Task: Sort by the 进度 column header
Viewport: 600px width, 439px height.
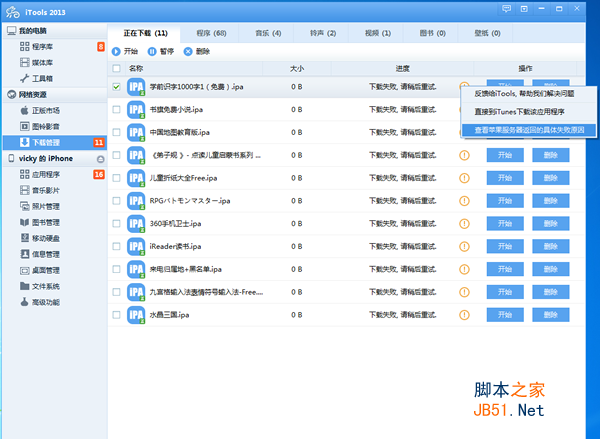Action: click(x=403, y=69)
